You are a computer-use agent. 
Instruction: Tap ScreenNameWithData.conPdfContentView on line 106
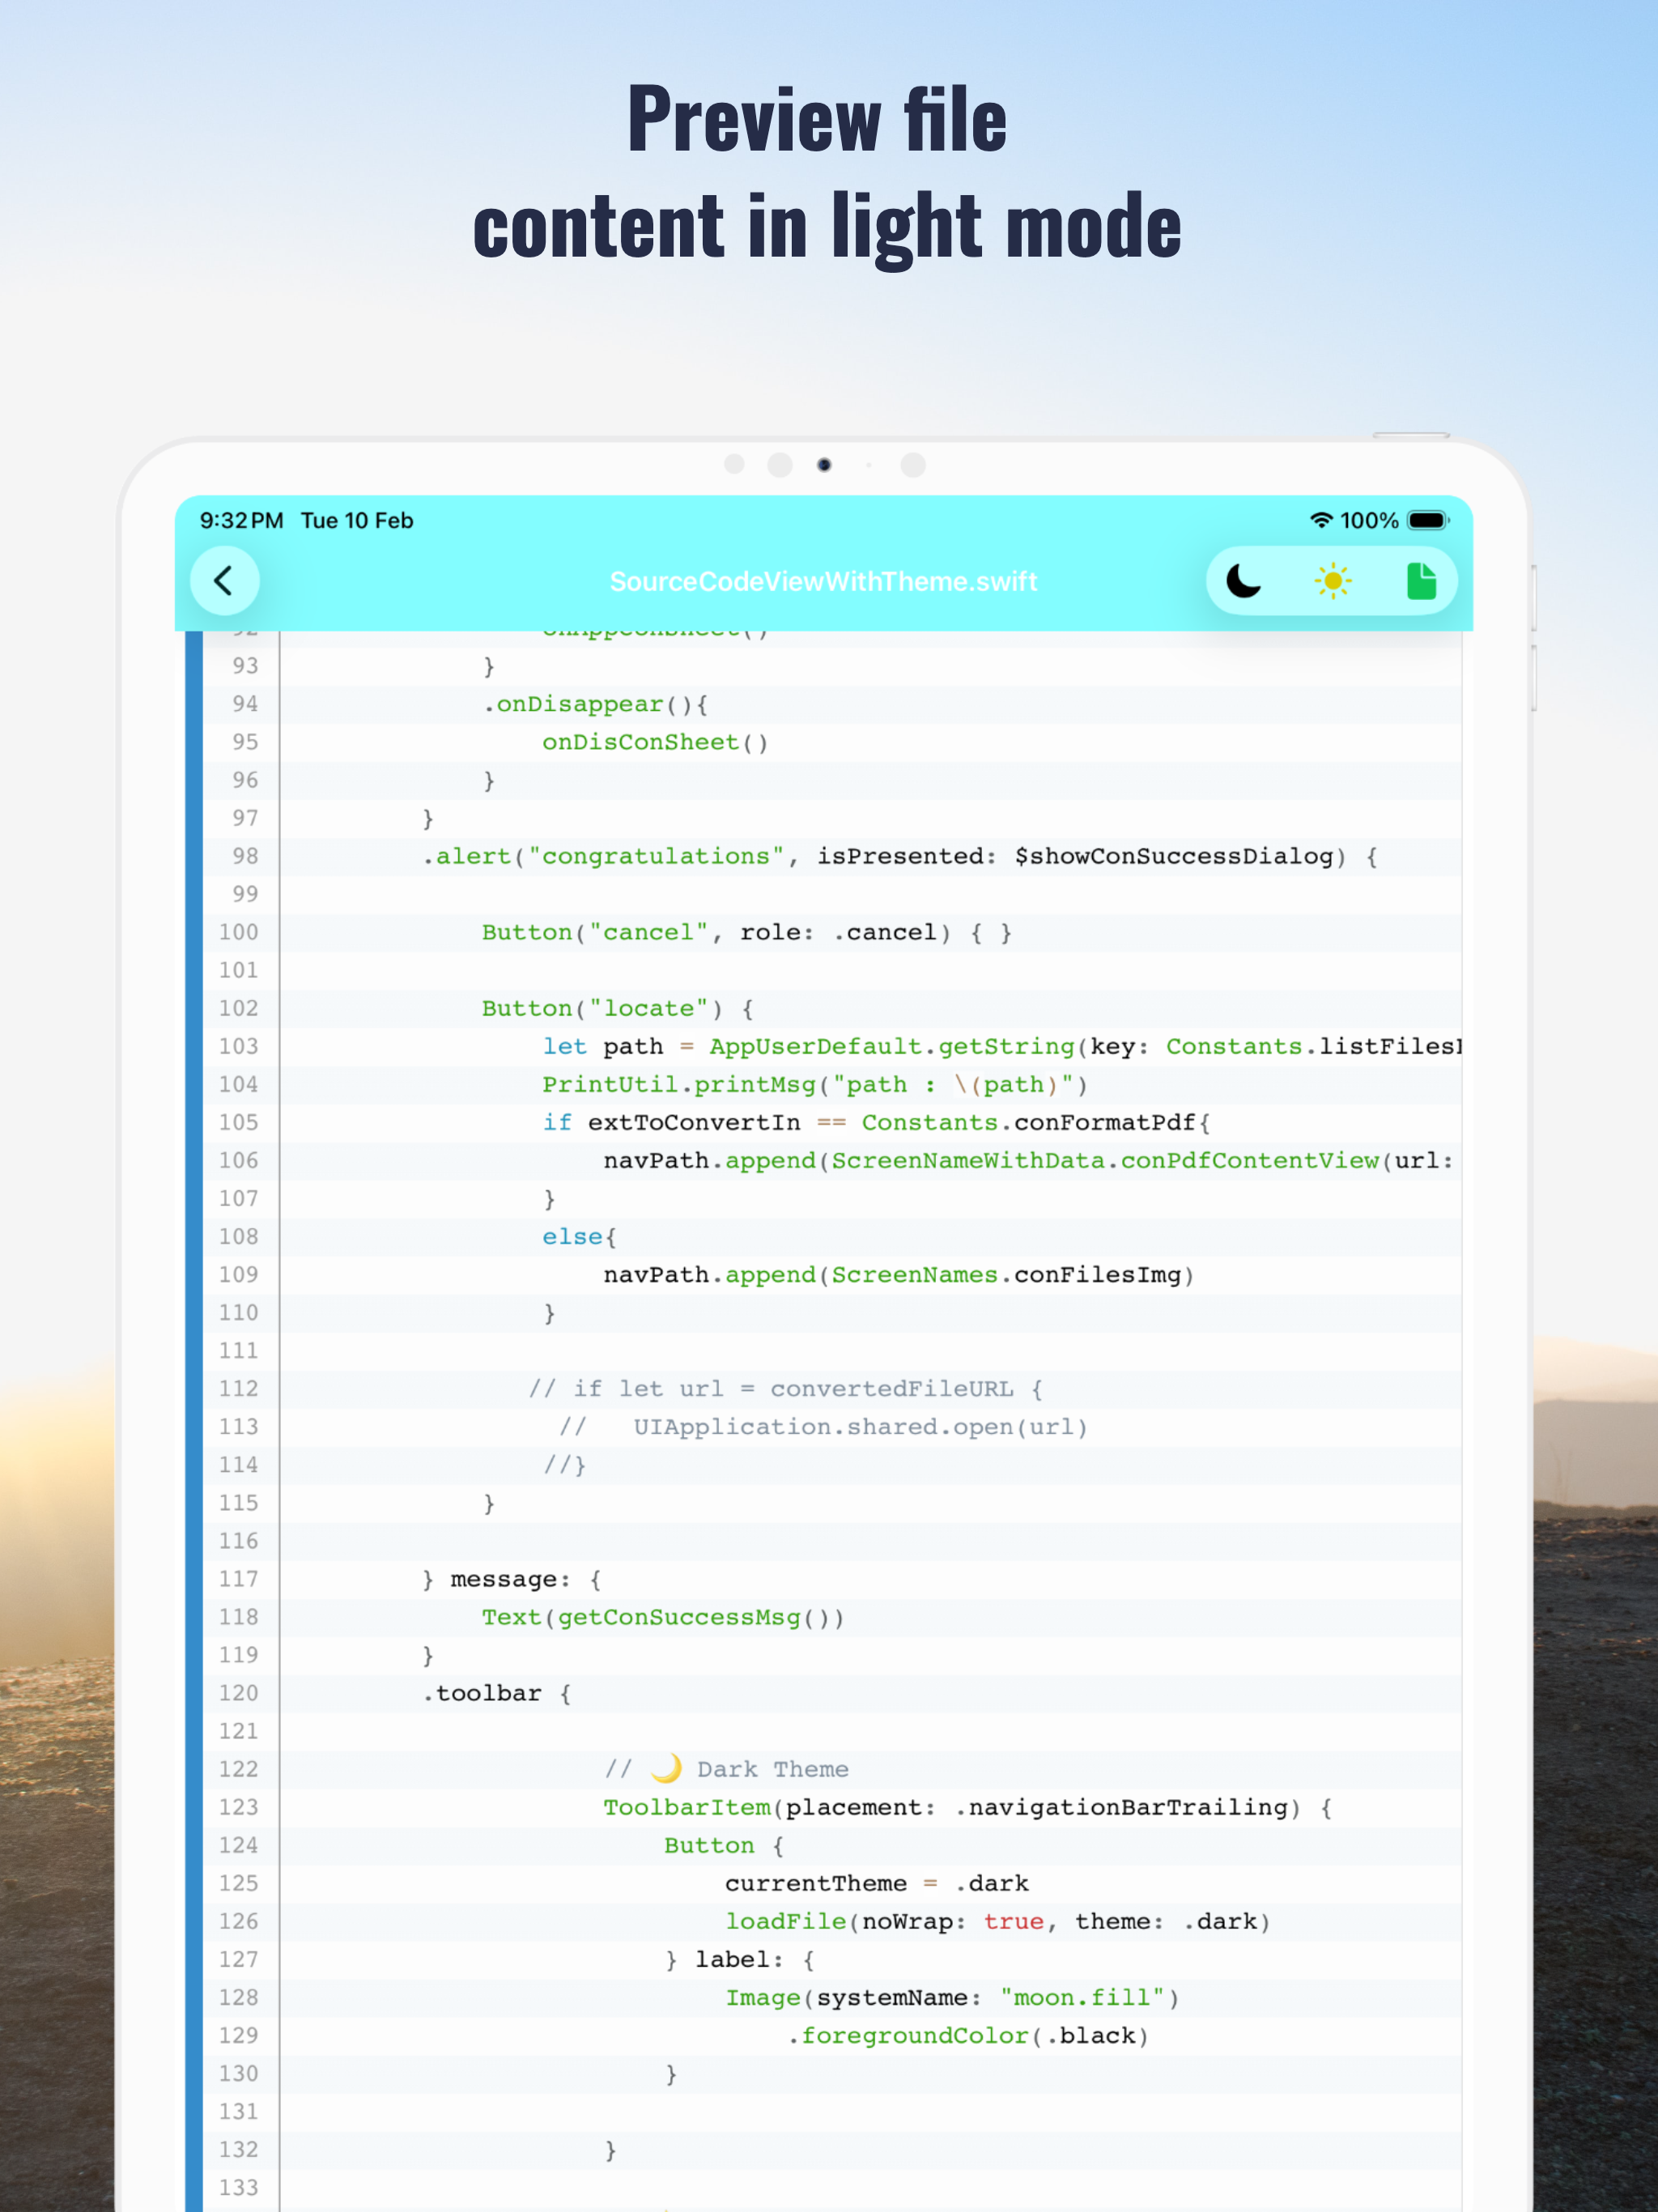pos(1105,1160)
